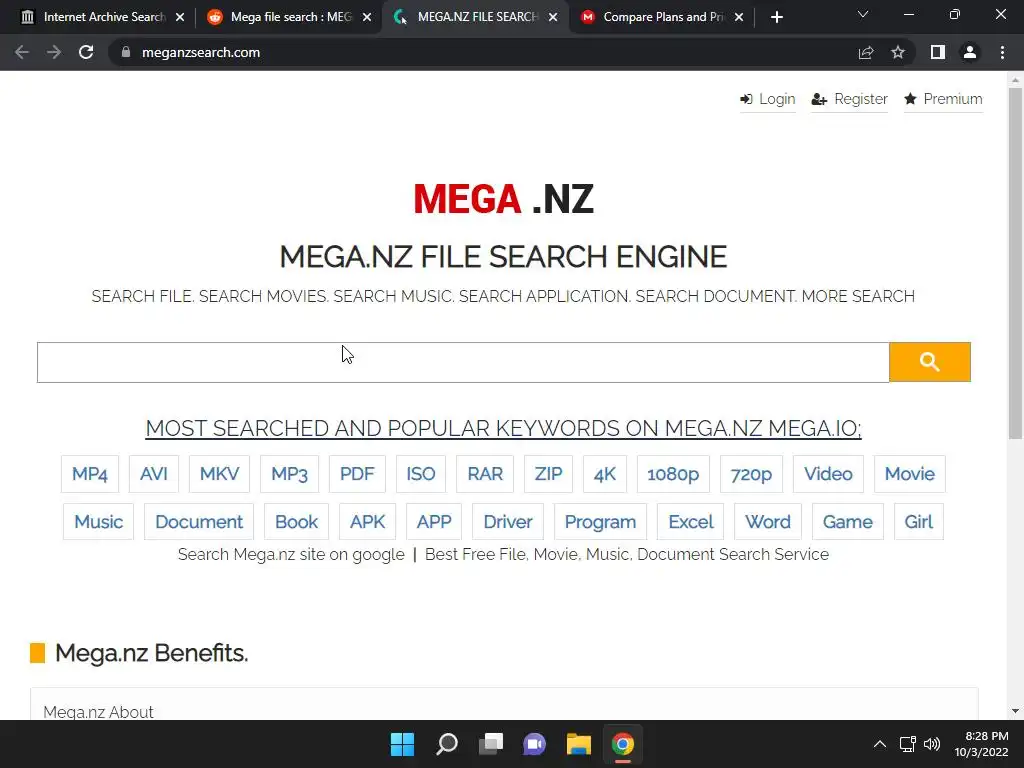
Task: Click the Video keyword
Action: click(x=828, y=474)
